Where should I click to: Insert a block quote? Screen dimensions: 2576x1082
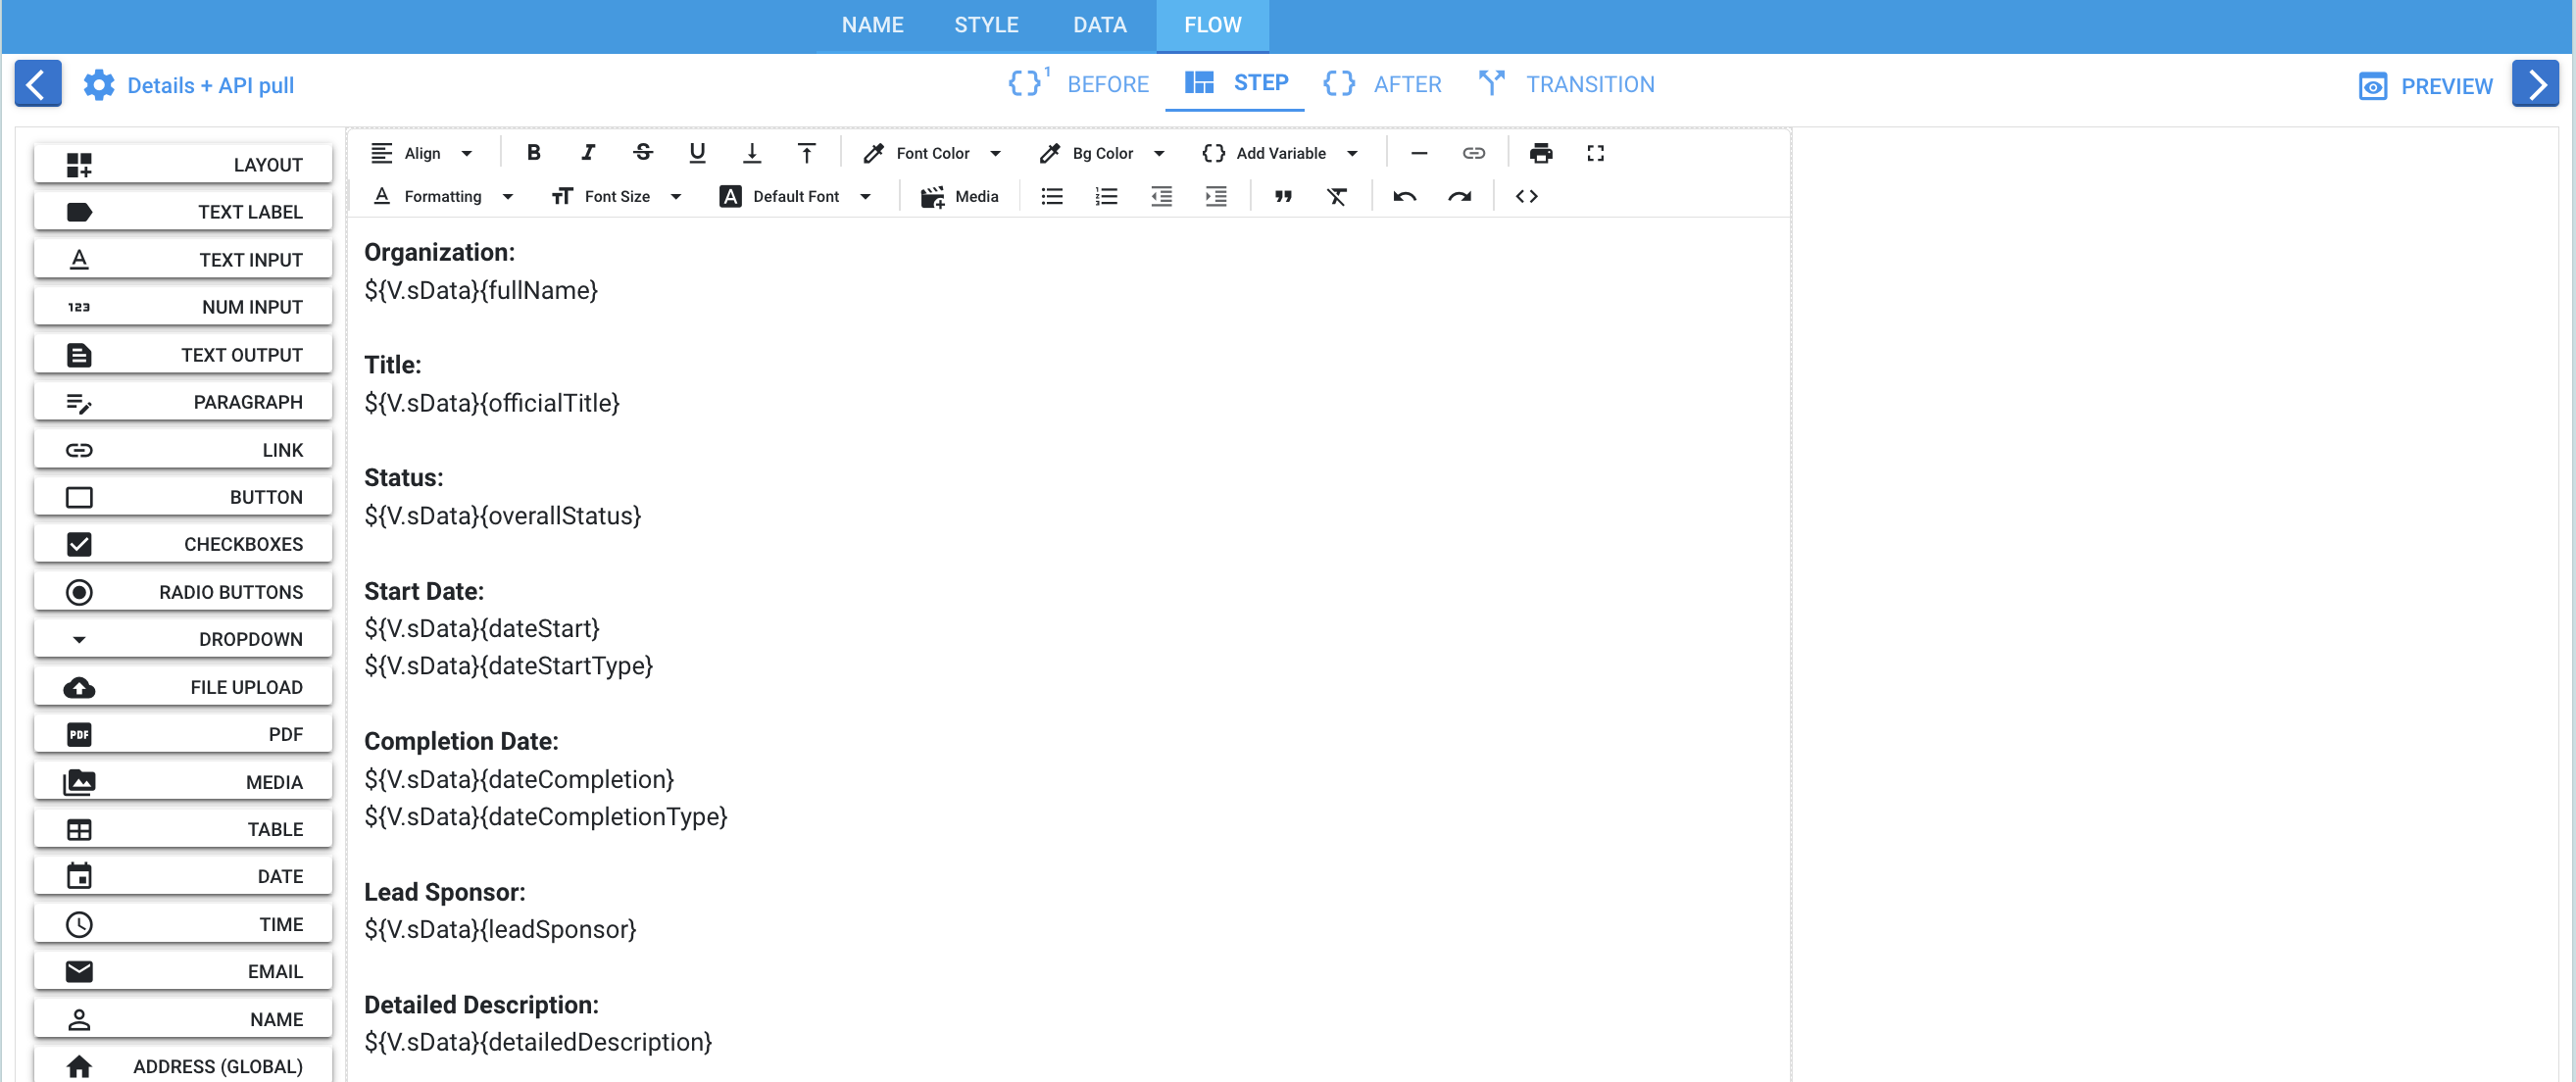pos(1283,196)
